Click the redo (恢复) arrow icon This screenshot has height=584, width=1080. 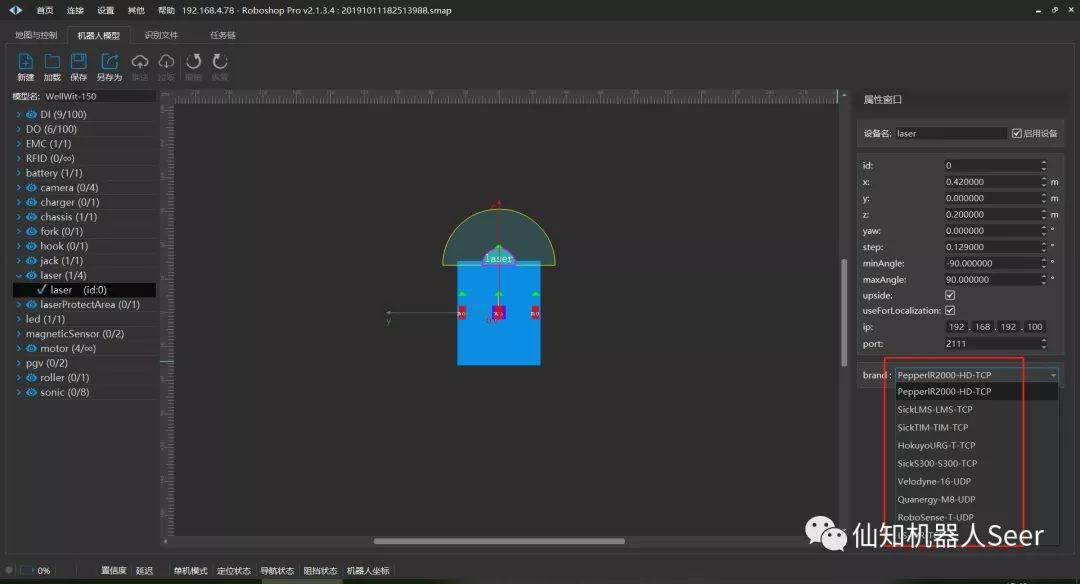point(219,62)
